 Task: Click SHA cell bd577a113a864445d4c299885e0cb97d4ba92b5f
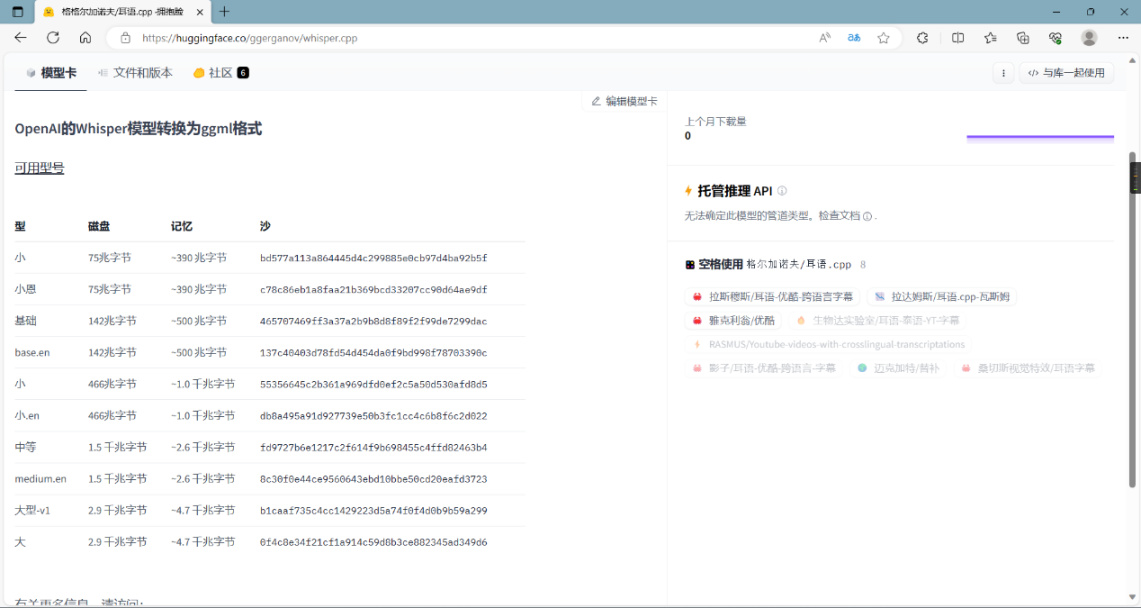coord(373,258)
